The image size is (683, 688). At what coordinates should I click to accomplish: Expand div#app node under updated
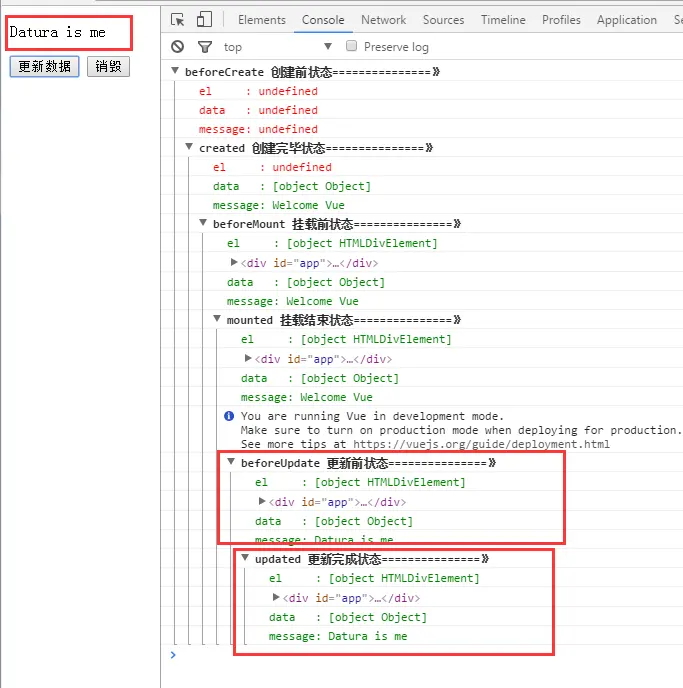tap(276, 597)
